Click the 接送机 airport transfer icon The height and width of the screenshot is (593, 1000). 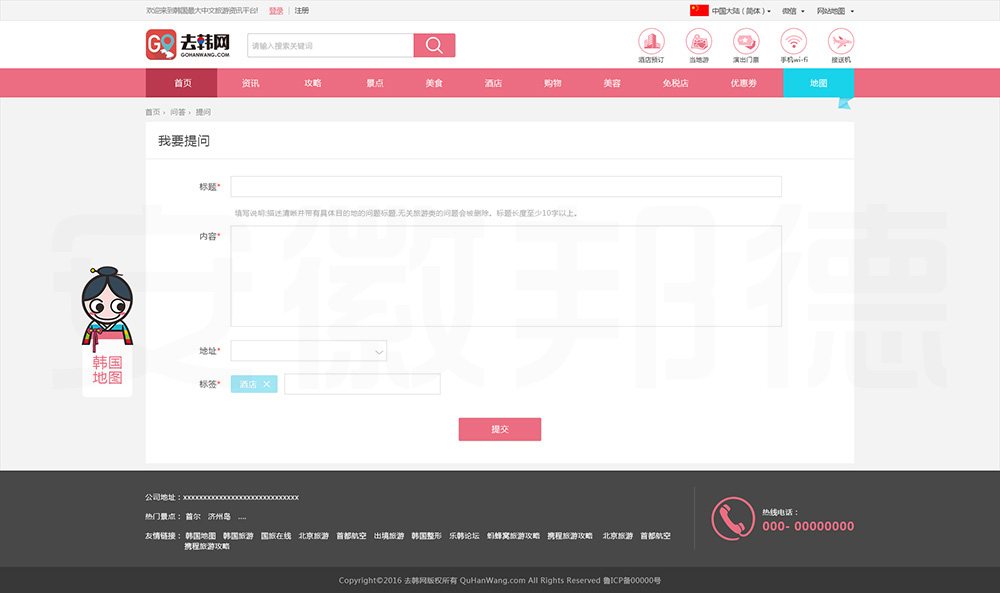(x=841, y=42)
